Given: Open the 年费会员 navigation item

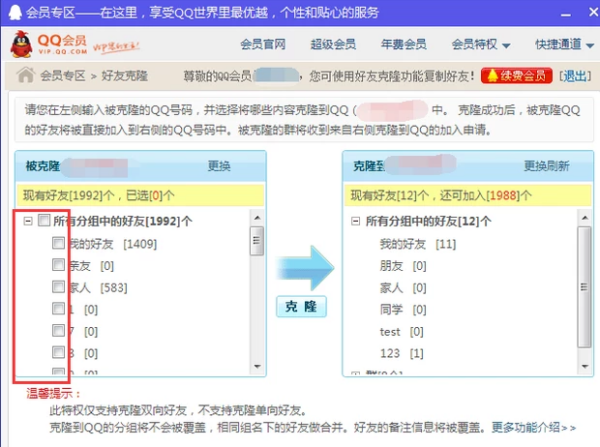Looking at the screenshot, I should (x=403, y=44).
